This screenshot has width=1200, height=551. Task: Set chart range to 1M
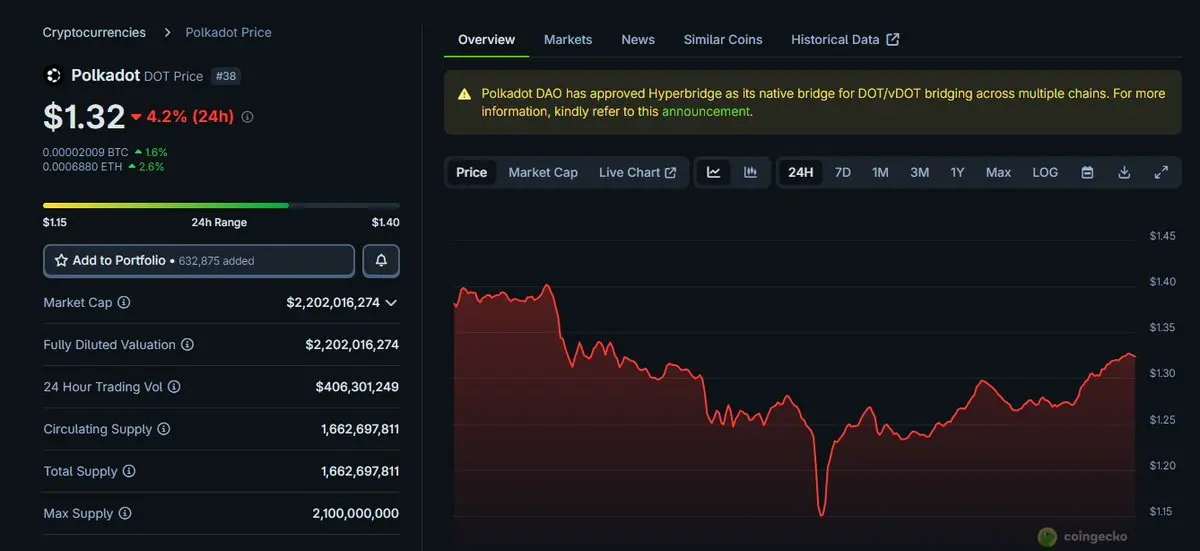point(880,172)
